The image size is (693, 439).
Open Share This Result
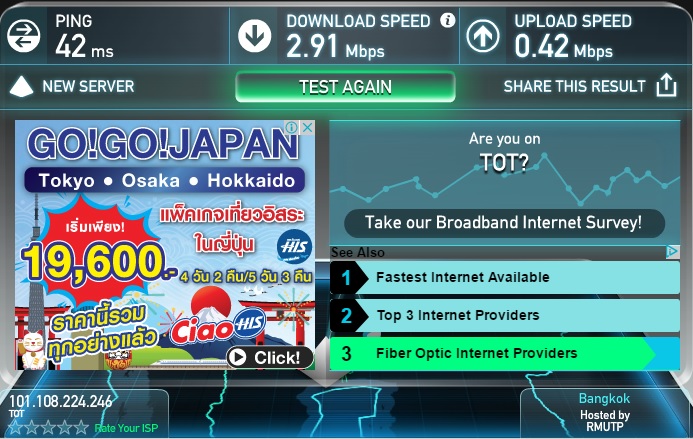click(575, 86)
